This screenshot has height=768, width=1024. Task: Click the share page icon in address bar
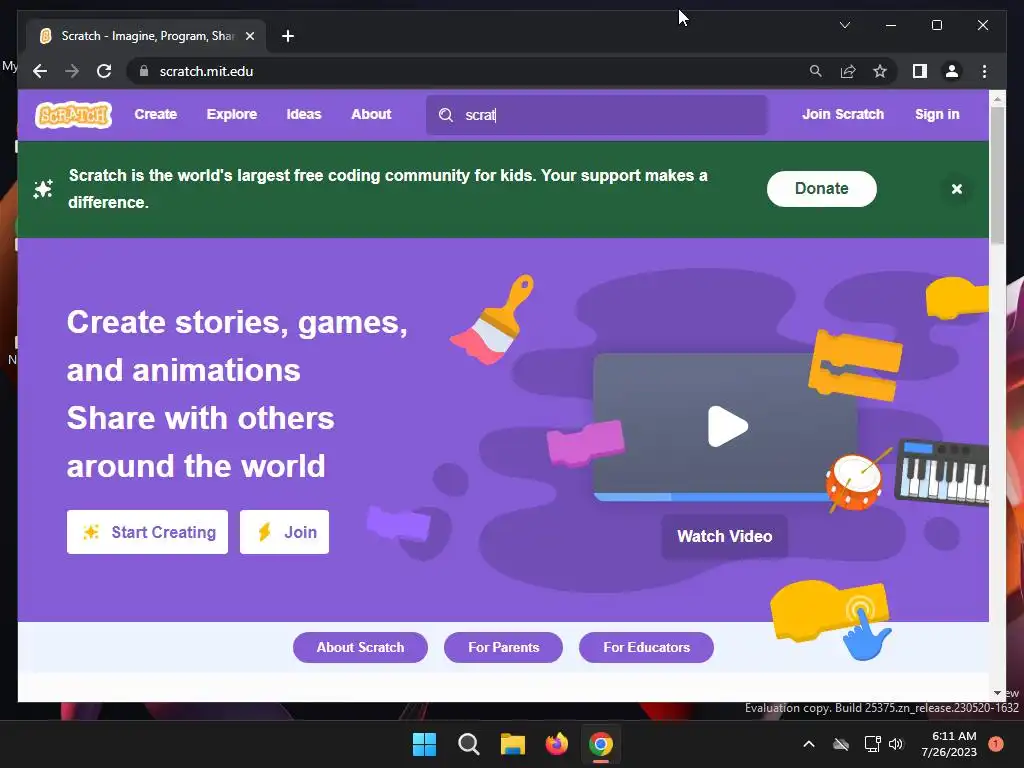pyautogui.click(x=848, y=71)
